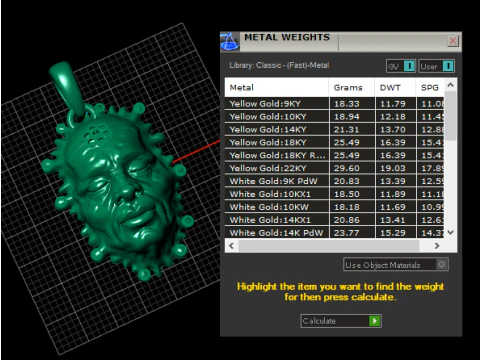Viewport: 480px width, 360px height.
Task: Sort by the SPG column header
Action: pyautogui.click(x=430, y=88)
